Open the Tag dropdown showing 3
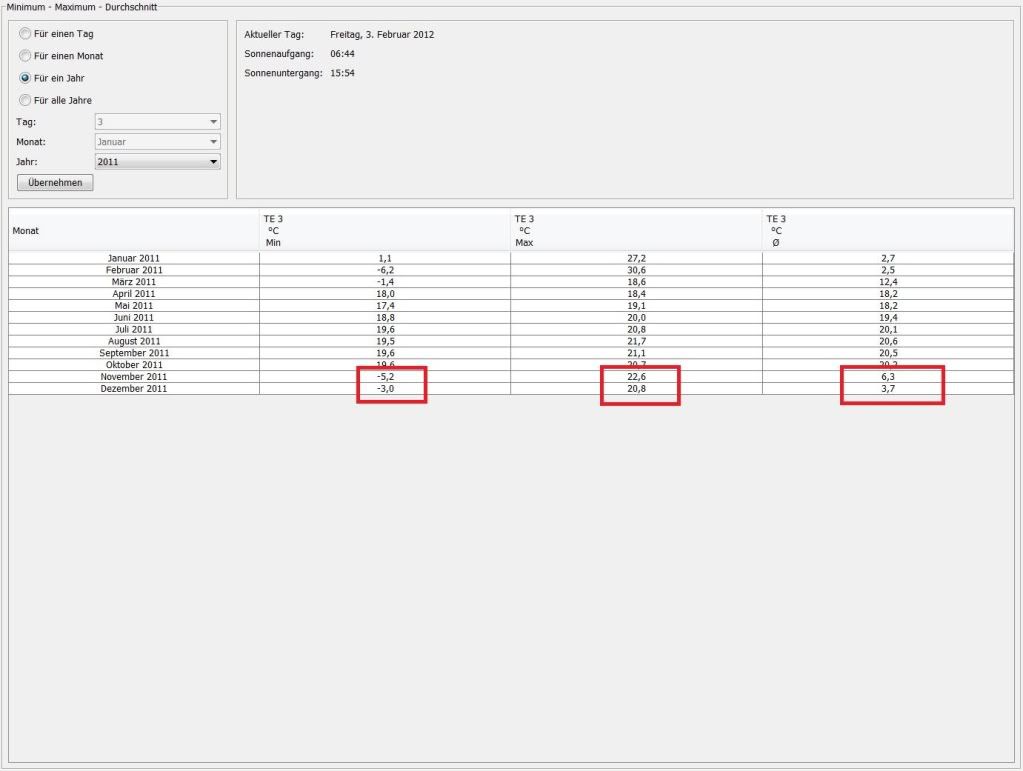Image resolution: width=1023 pixels, height=771 pixels. click(x=157, y=122)
